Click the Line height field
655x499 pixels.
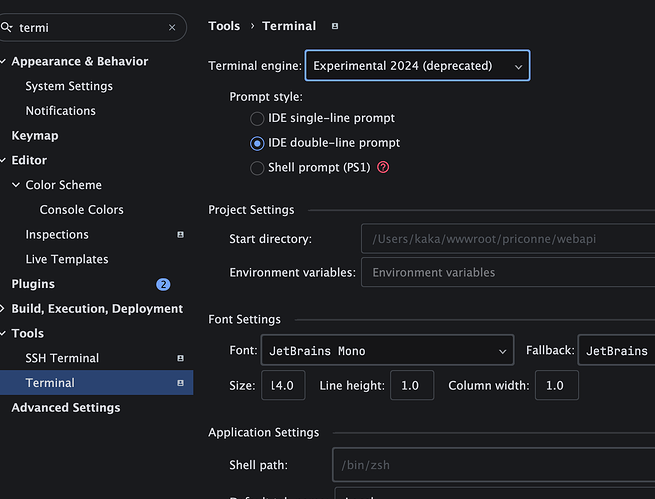[x=412, y=385]
